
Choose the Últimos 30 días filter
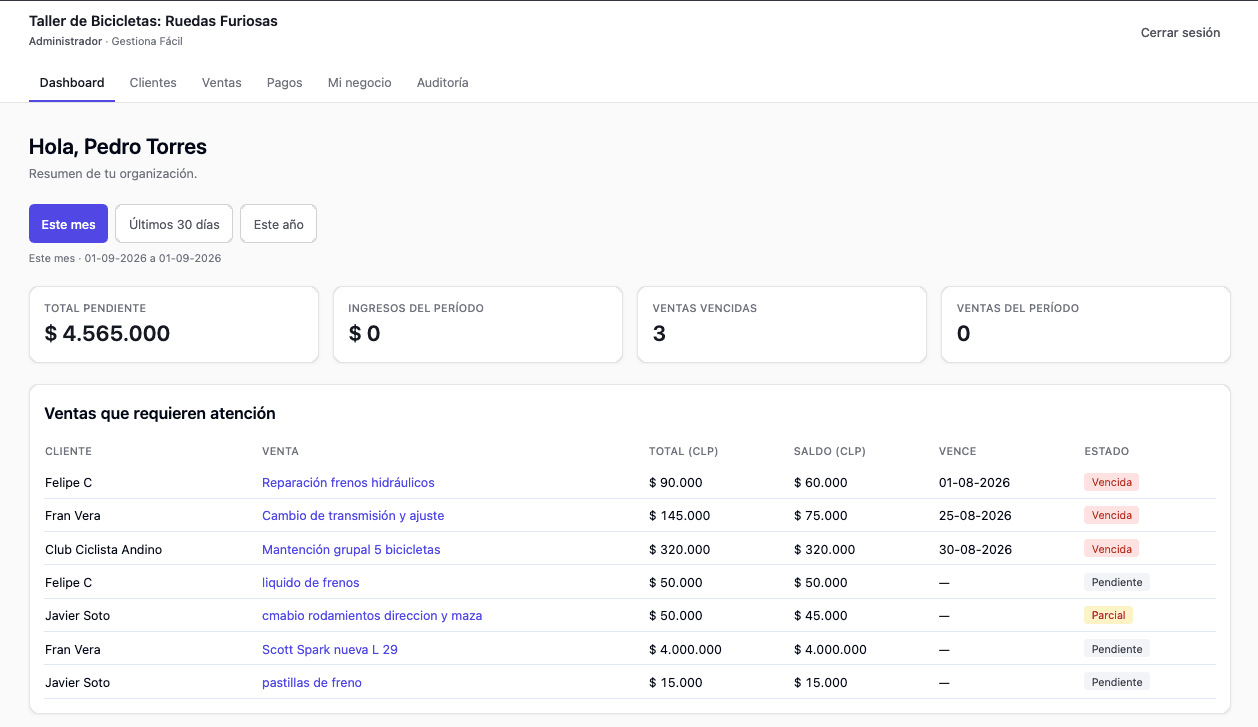coord(174,224)
